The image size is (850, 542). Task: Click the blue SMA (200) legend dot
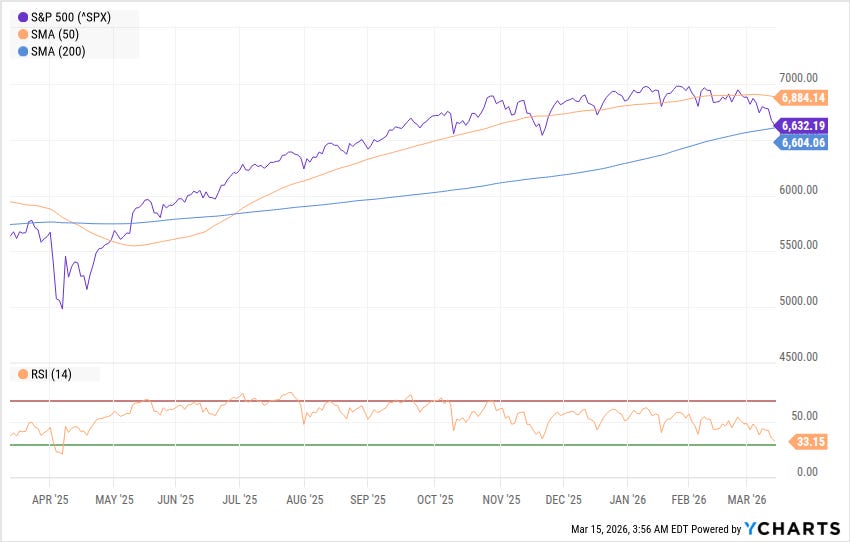[x=23, y=51]
